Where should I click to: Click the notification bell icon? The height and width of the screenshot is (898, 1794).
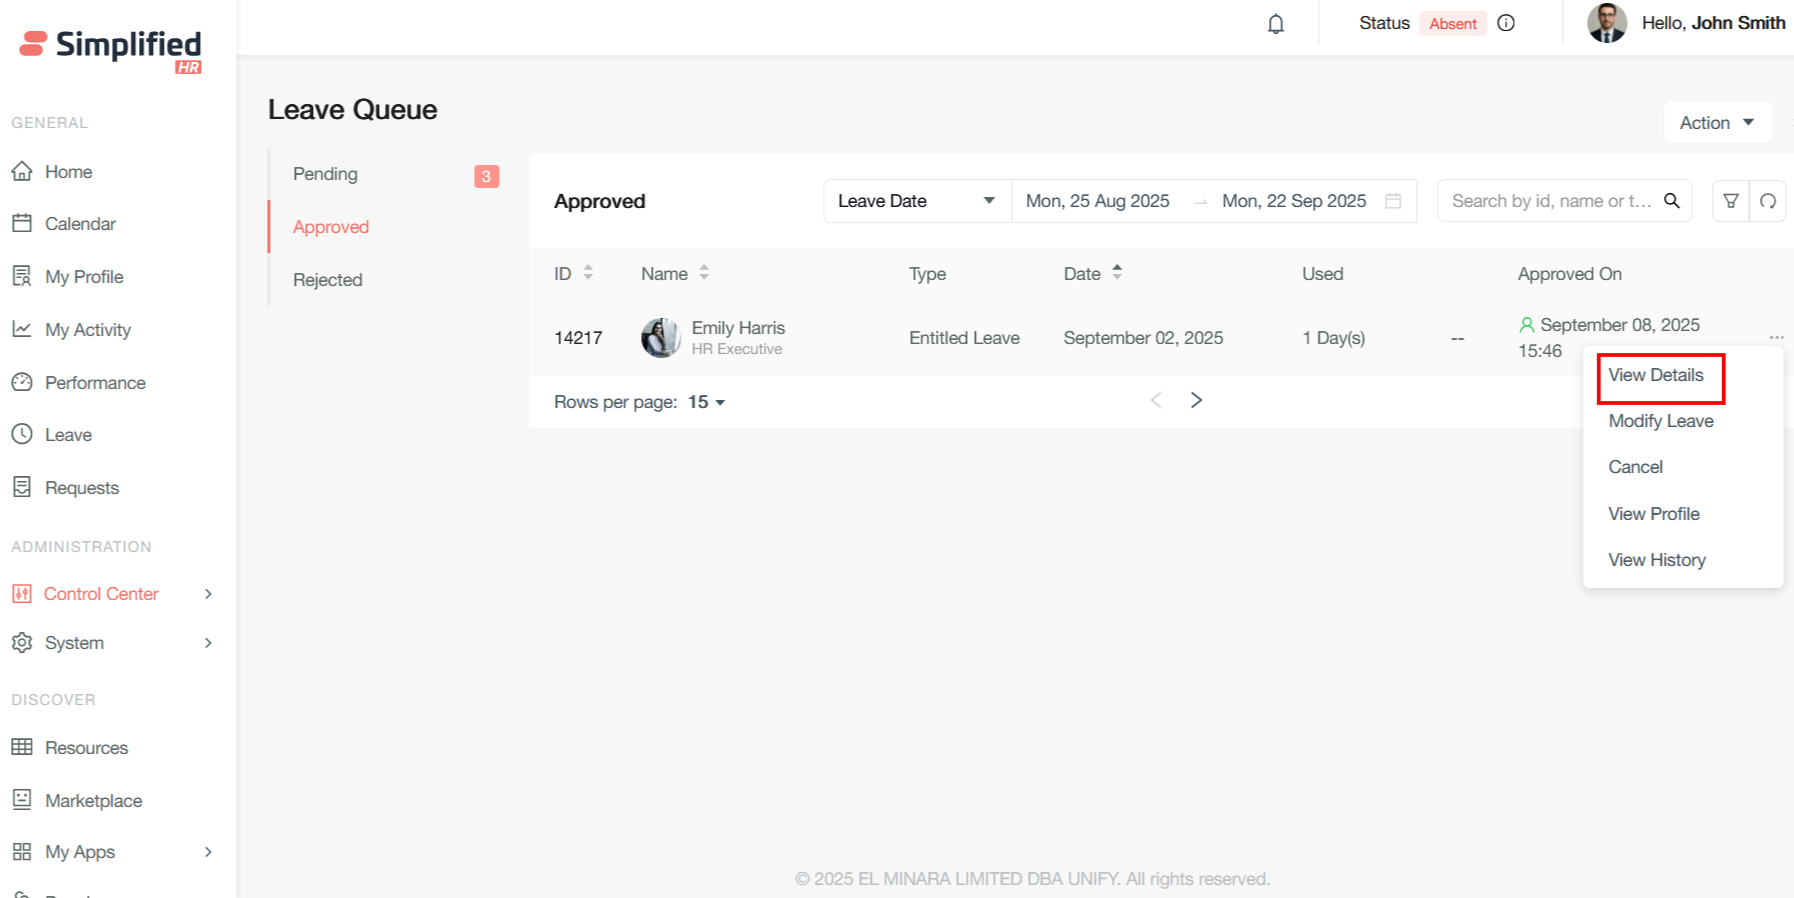(x=1275, y=24)
